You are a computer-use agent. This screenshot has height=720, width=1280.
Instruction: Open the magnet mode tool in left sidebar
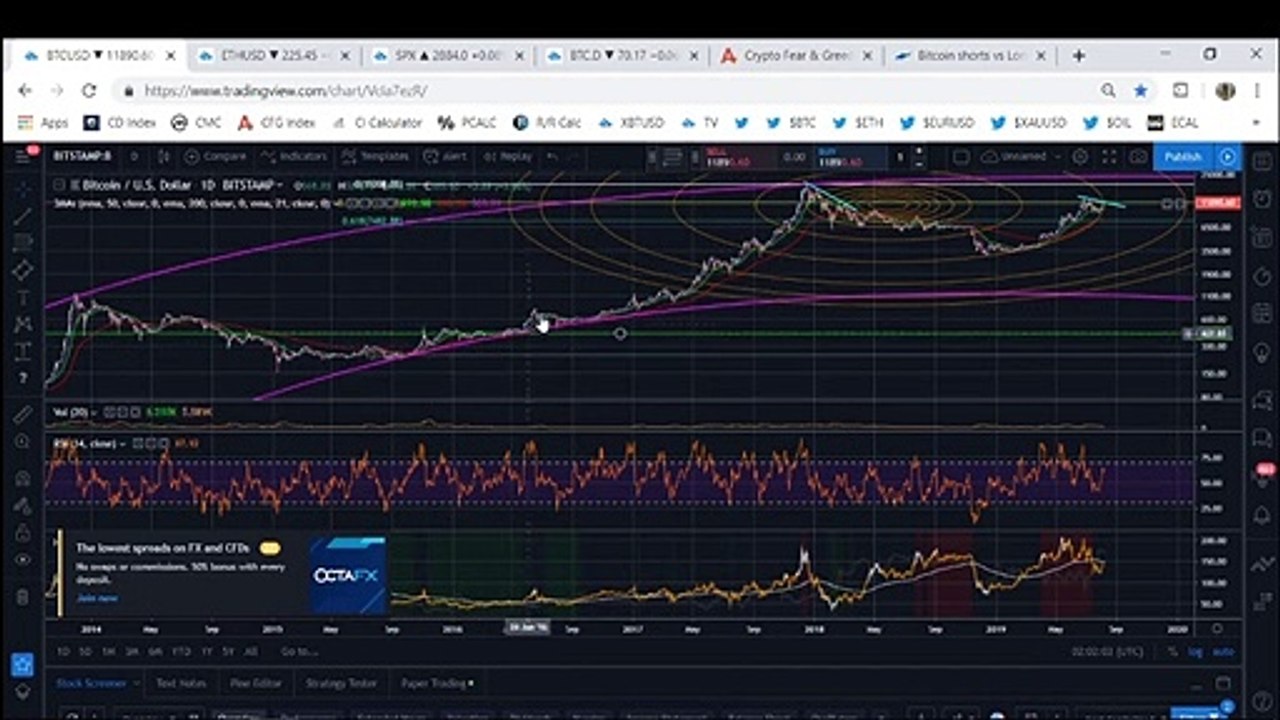23,479
